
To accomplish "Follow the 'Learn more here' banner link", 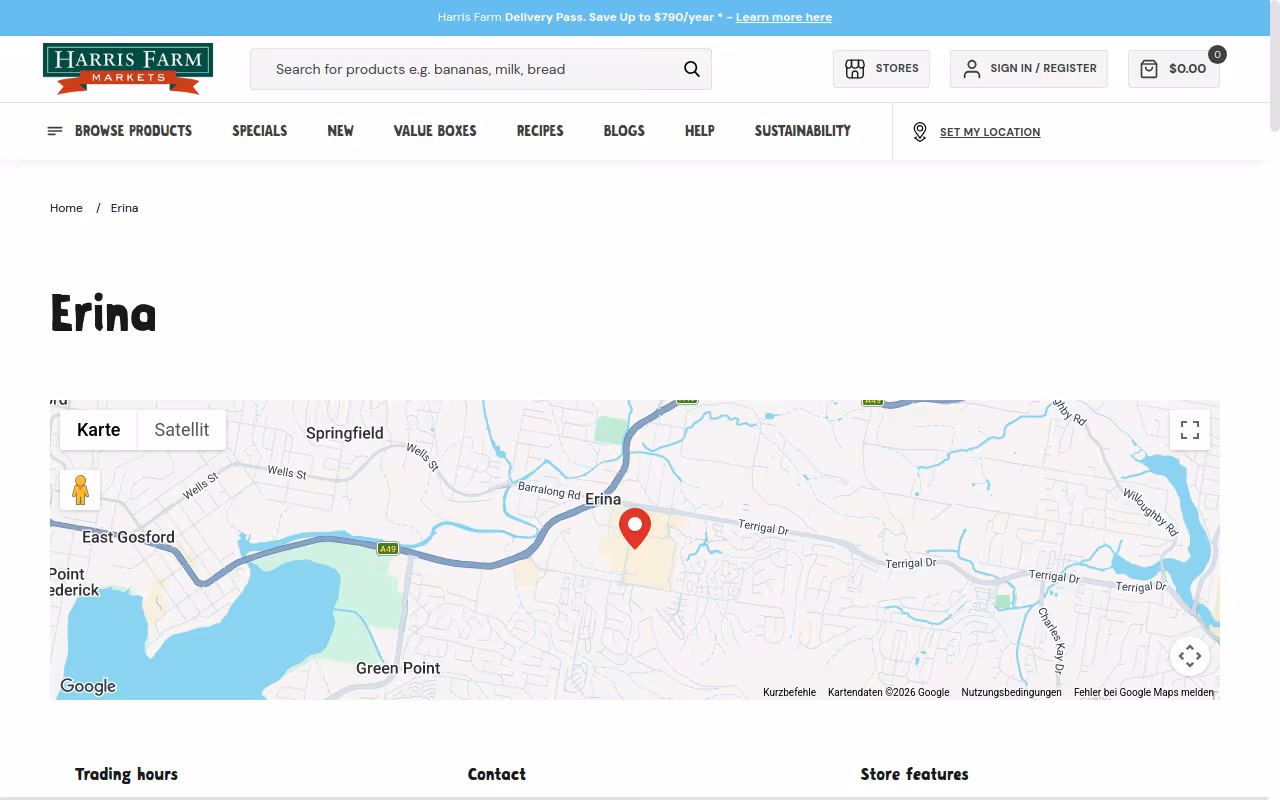I will [784, 17].
